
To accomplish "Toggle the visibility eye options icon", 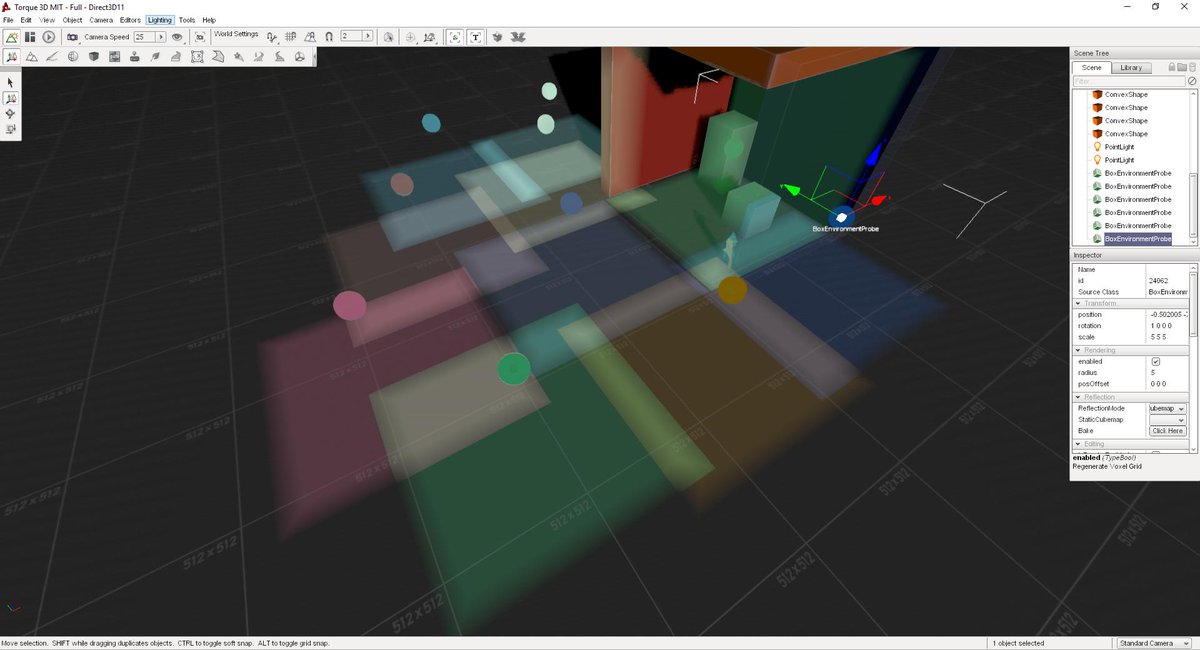I will 177,37.
